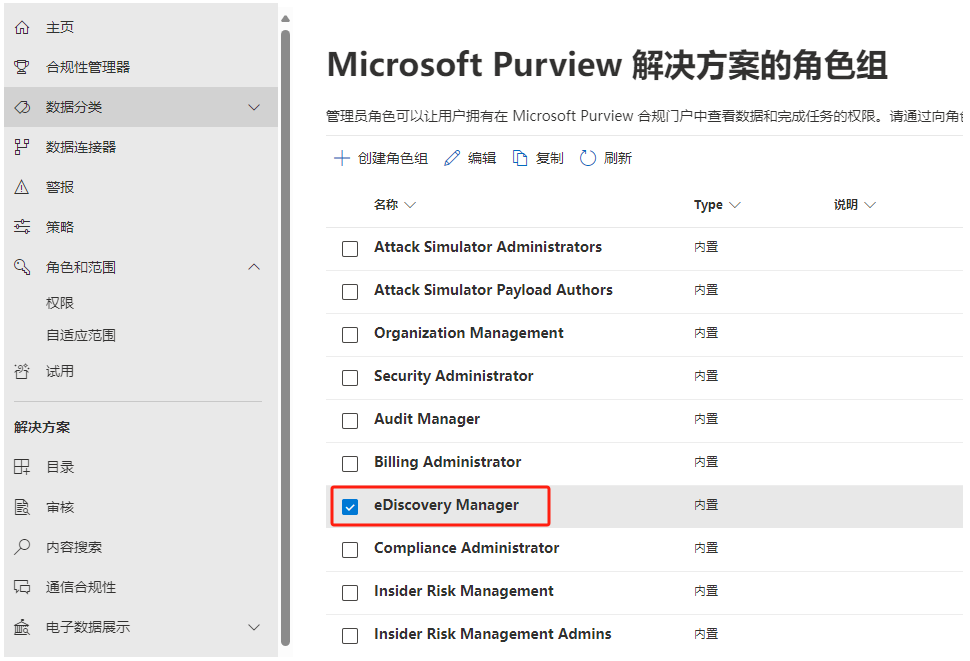Open the 说明 column sort dropdown
Viewport: 970px width, 661px height.
click(x=870, y=205)
